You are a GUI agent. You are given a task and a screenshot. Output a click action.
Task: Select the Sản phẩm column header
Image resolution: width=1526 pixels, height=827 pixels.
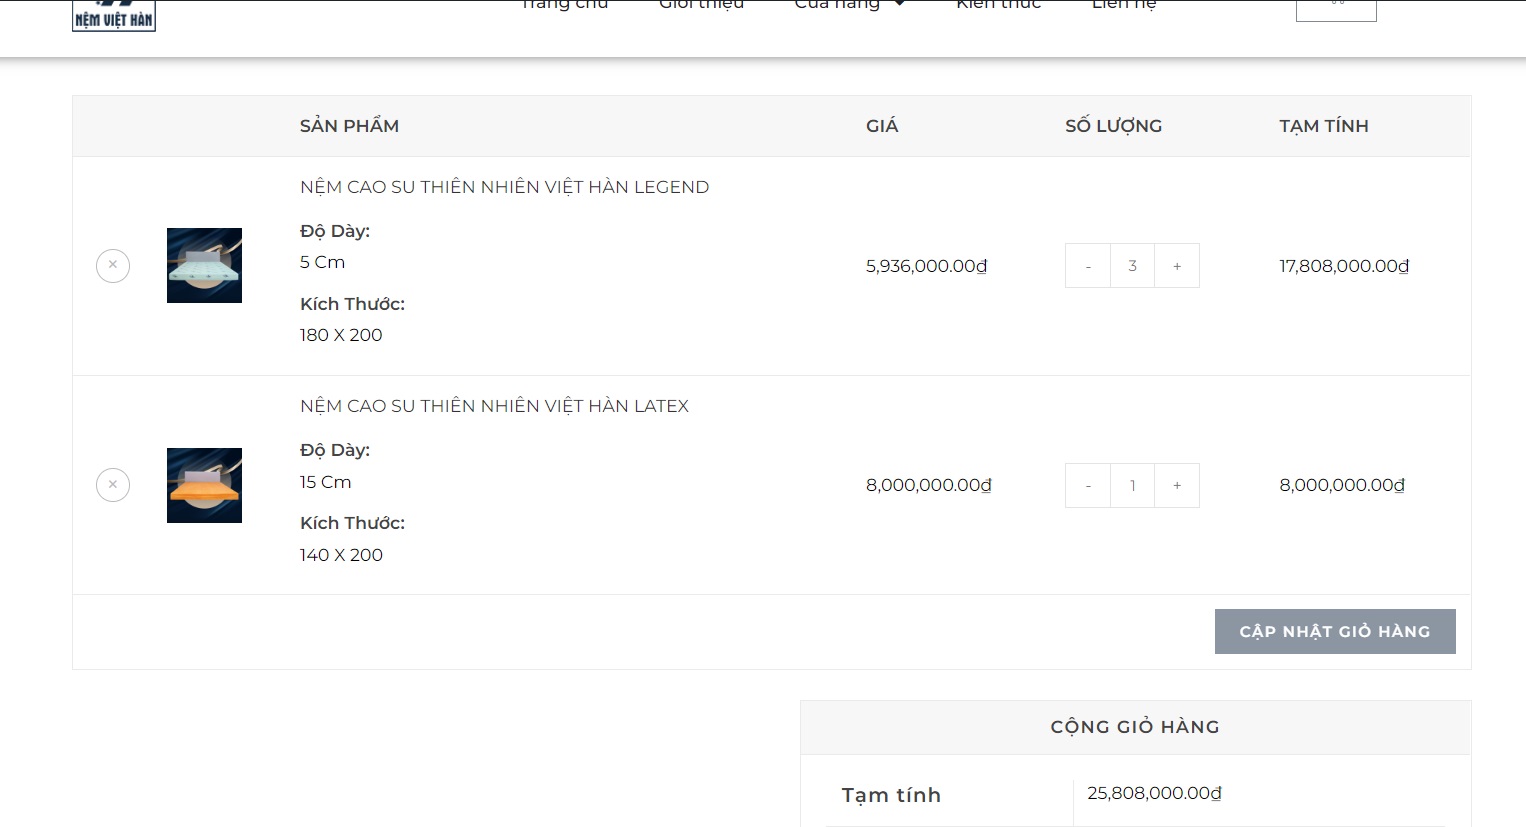click(x=349, y=126)
